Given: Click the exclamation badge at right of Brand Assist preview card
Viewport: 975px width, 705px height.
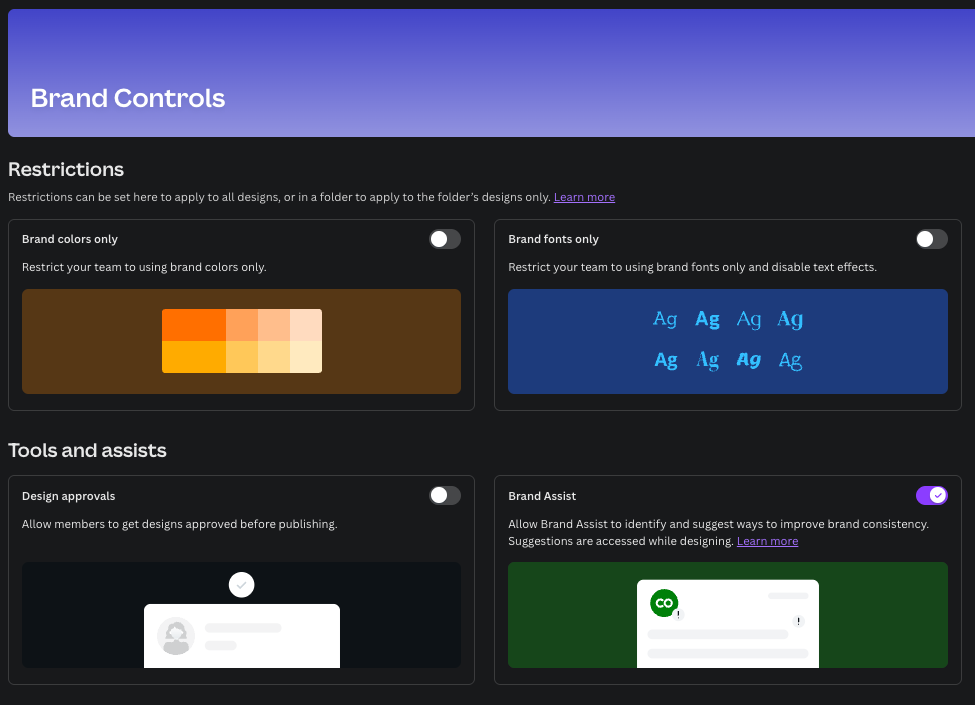Looking at the screenshot, I should [x=797, y=621].
